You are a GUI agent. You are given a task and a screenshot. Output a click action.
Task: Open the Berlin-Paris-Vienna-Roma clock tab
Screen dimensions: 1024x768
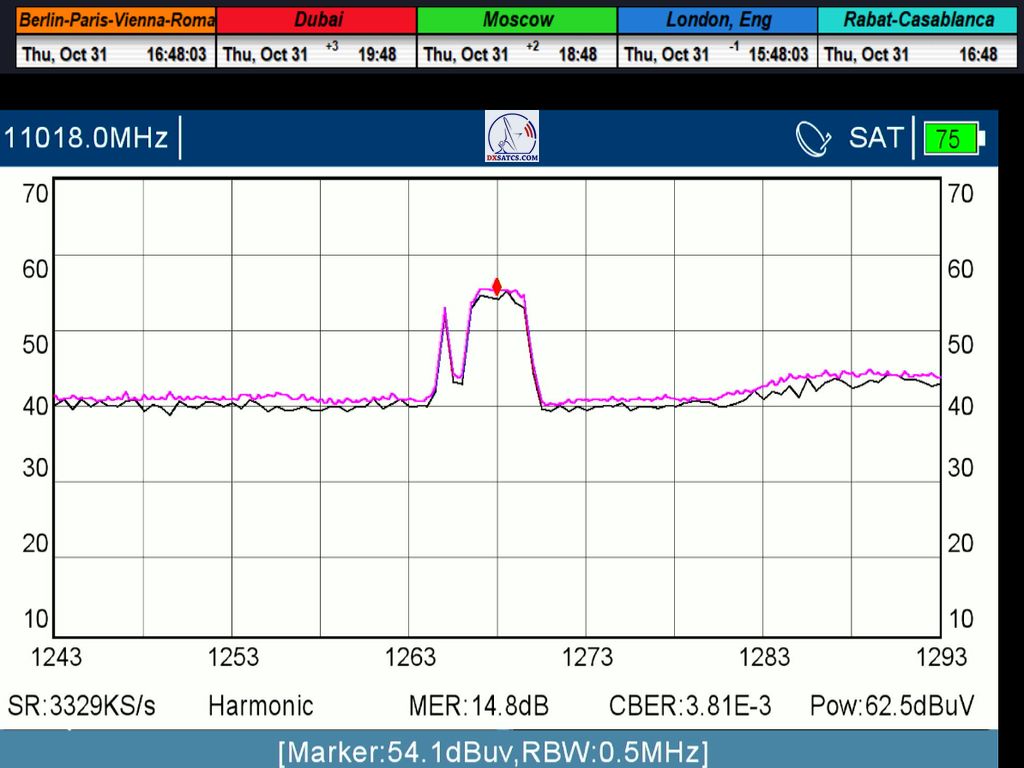click(x=116, y=20)
